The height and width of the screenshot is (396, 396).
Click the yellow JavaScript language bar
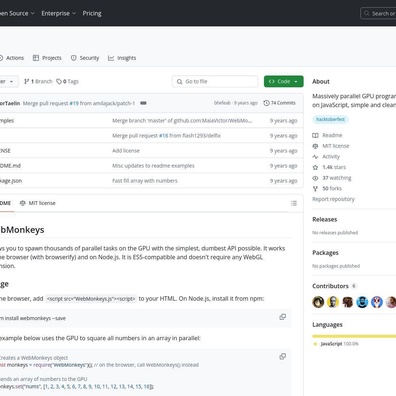(x=354, y=336)
